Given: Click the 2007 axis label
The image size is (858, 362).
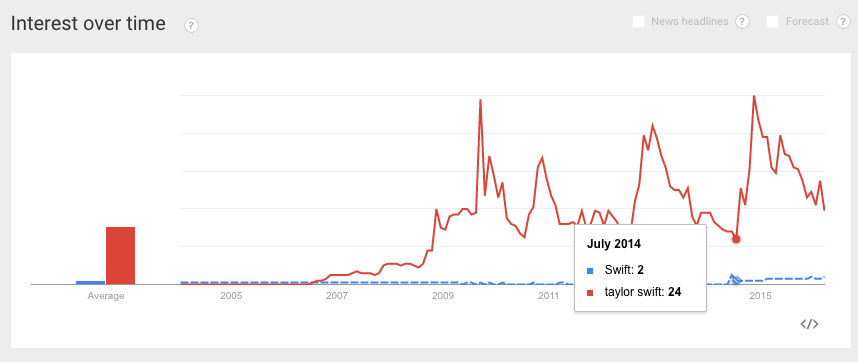Looking at the screenshot, I should tap(337, 296).
